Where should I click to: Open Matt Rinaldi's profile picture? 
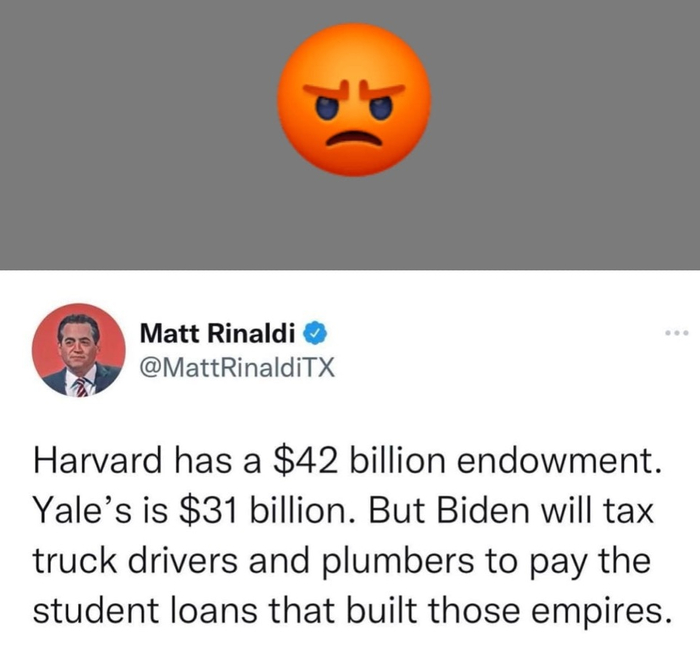tap(79, 350)
